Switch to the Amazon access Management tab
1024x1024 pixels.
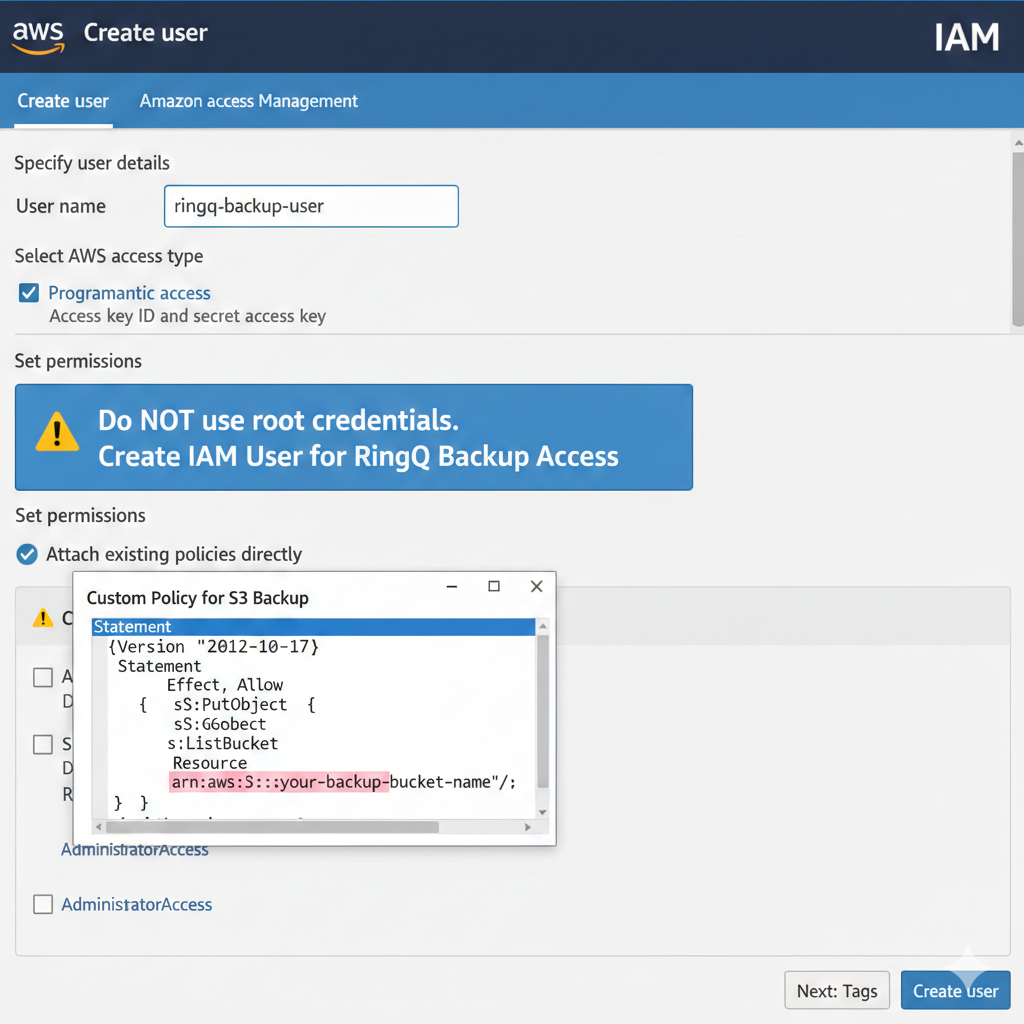click(248, 101)
